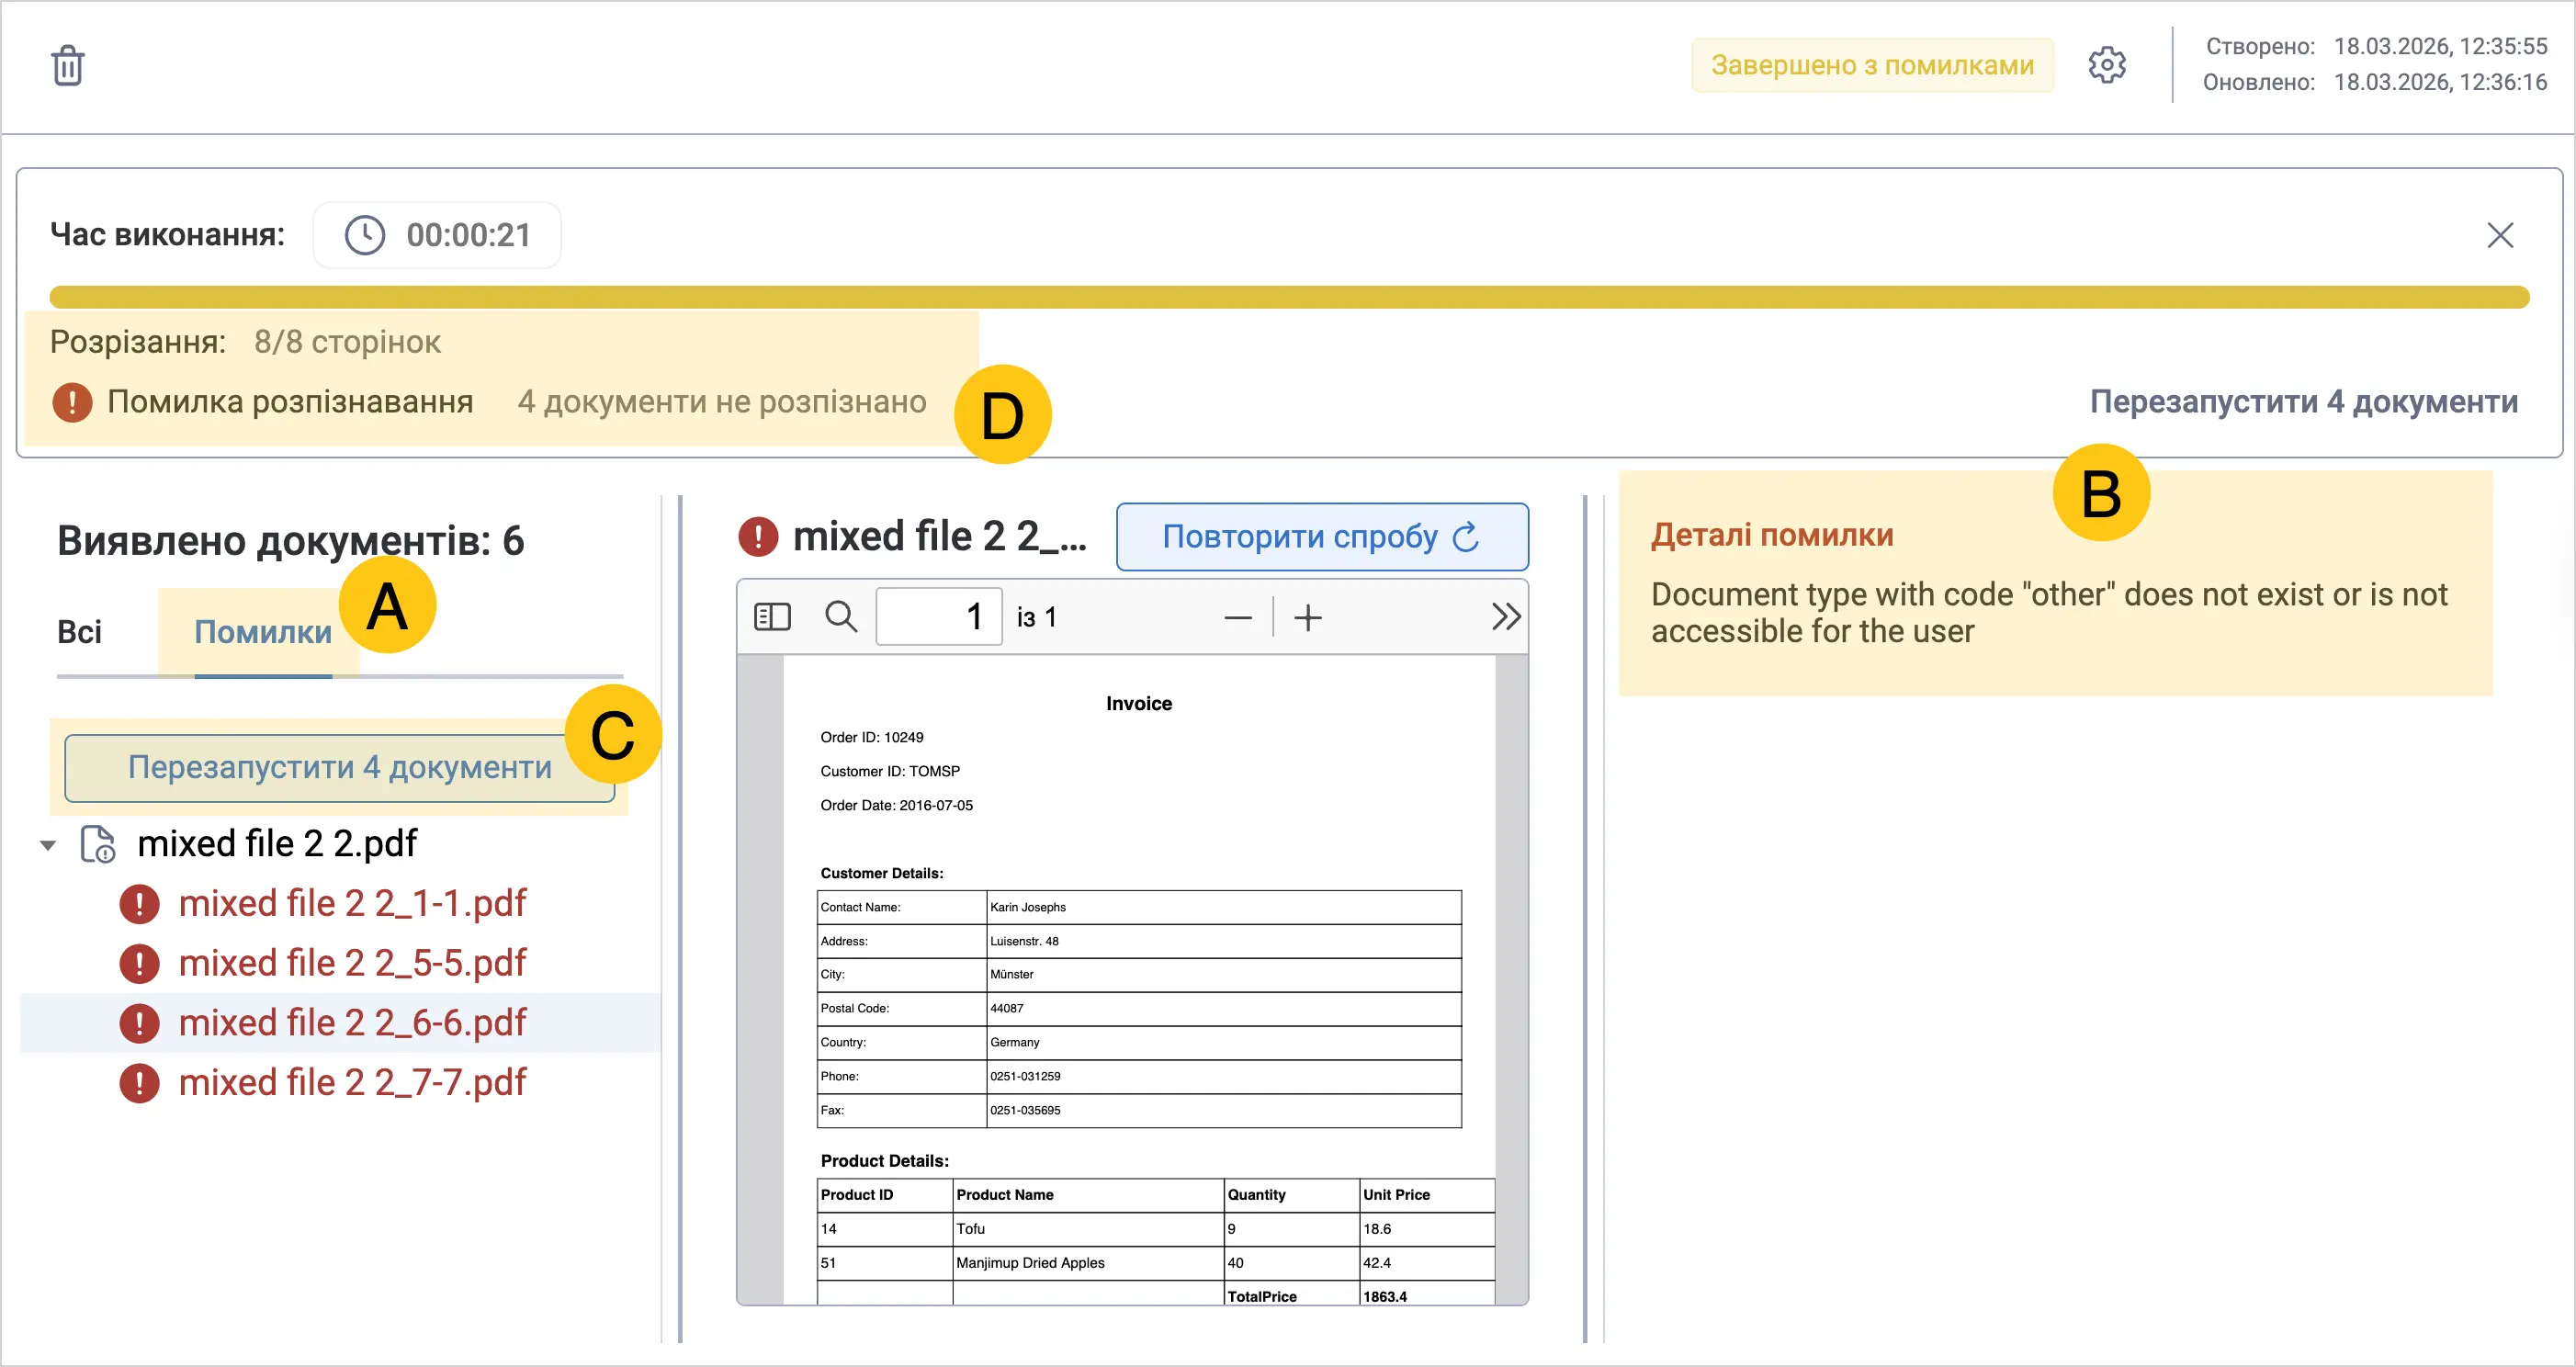Click Повторити спробу retry button
The height and width of the screenshot is (1367, 2576).
(x=1322, y=537)
